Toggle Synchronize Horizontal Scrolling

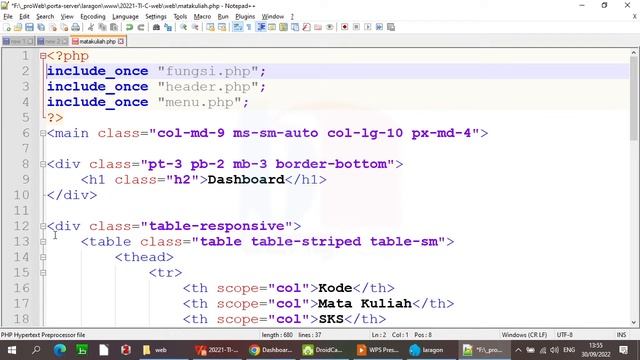click(222, 27)
